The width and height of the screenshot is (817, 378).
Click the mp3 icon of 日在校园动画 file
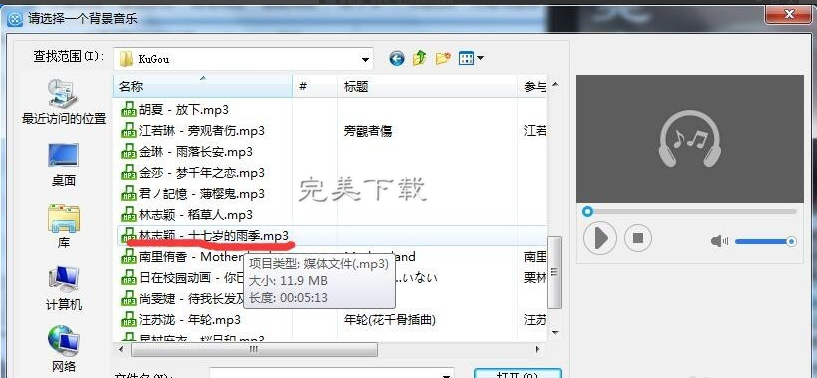point(128,277)
